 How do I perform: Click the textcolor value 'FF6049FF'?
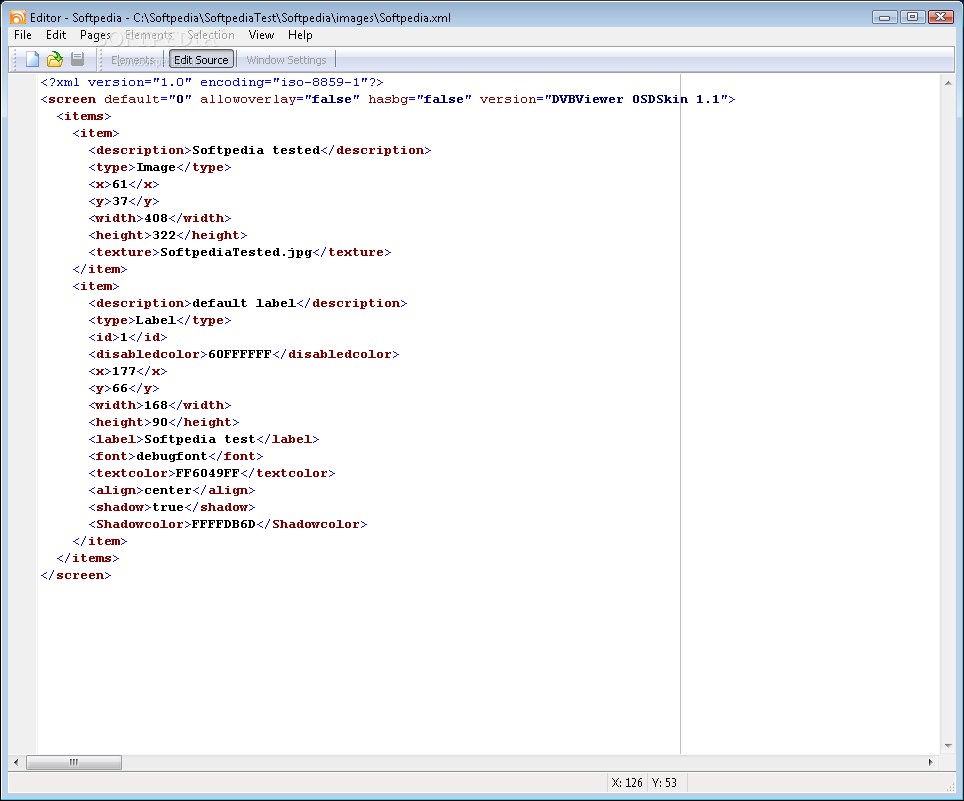tap(208, 473)
